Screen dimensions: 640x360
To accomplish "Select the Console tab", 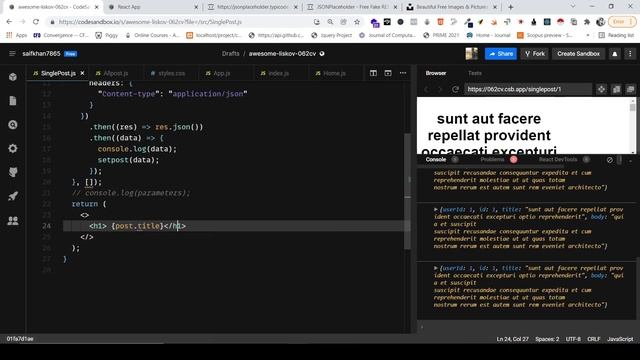I will click(436, 160).
